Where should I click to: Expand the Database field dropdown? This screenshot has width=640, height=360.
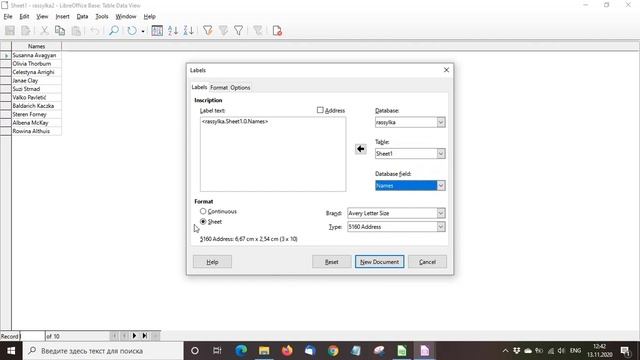(441, 186)
